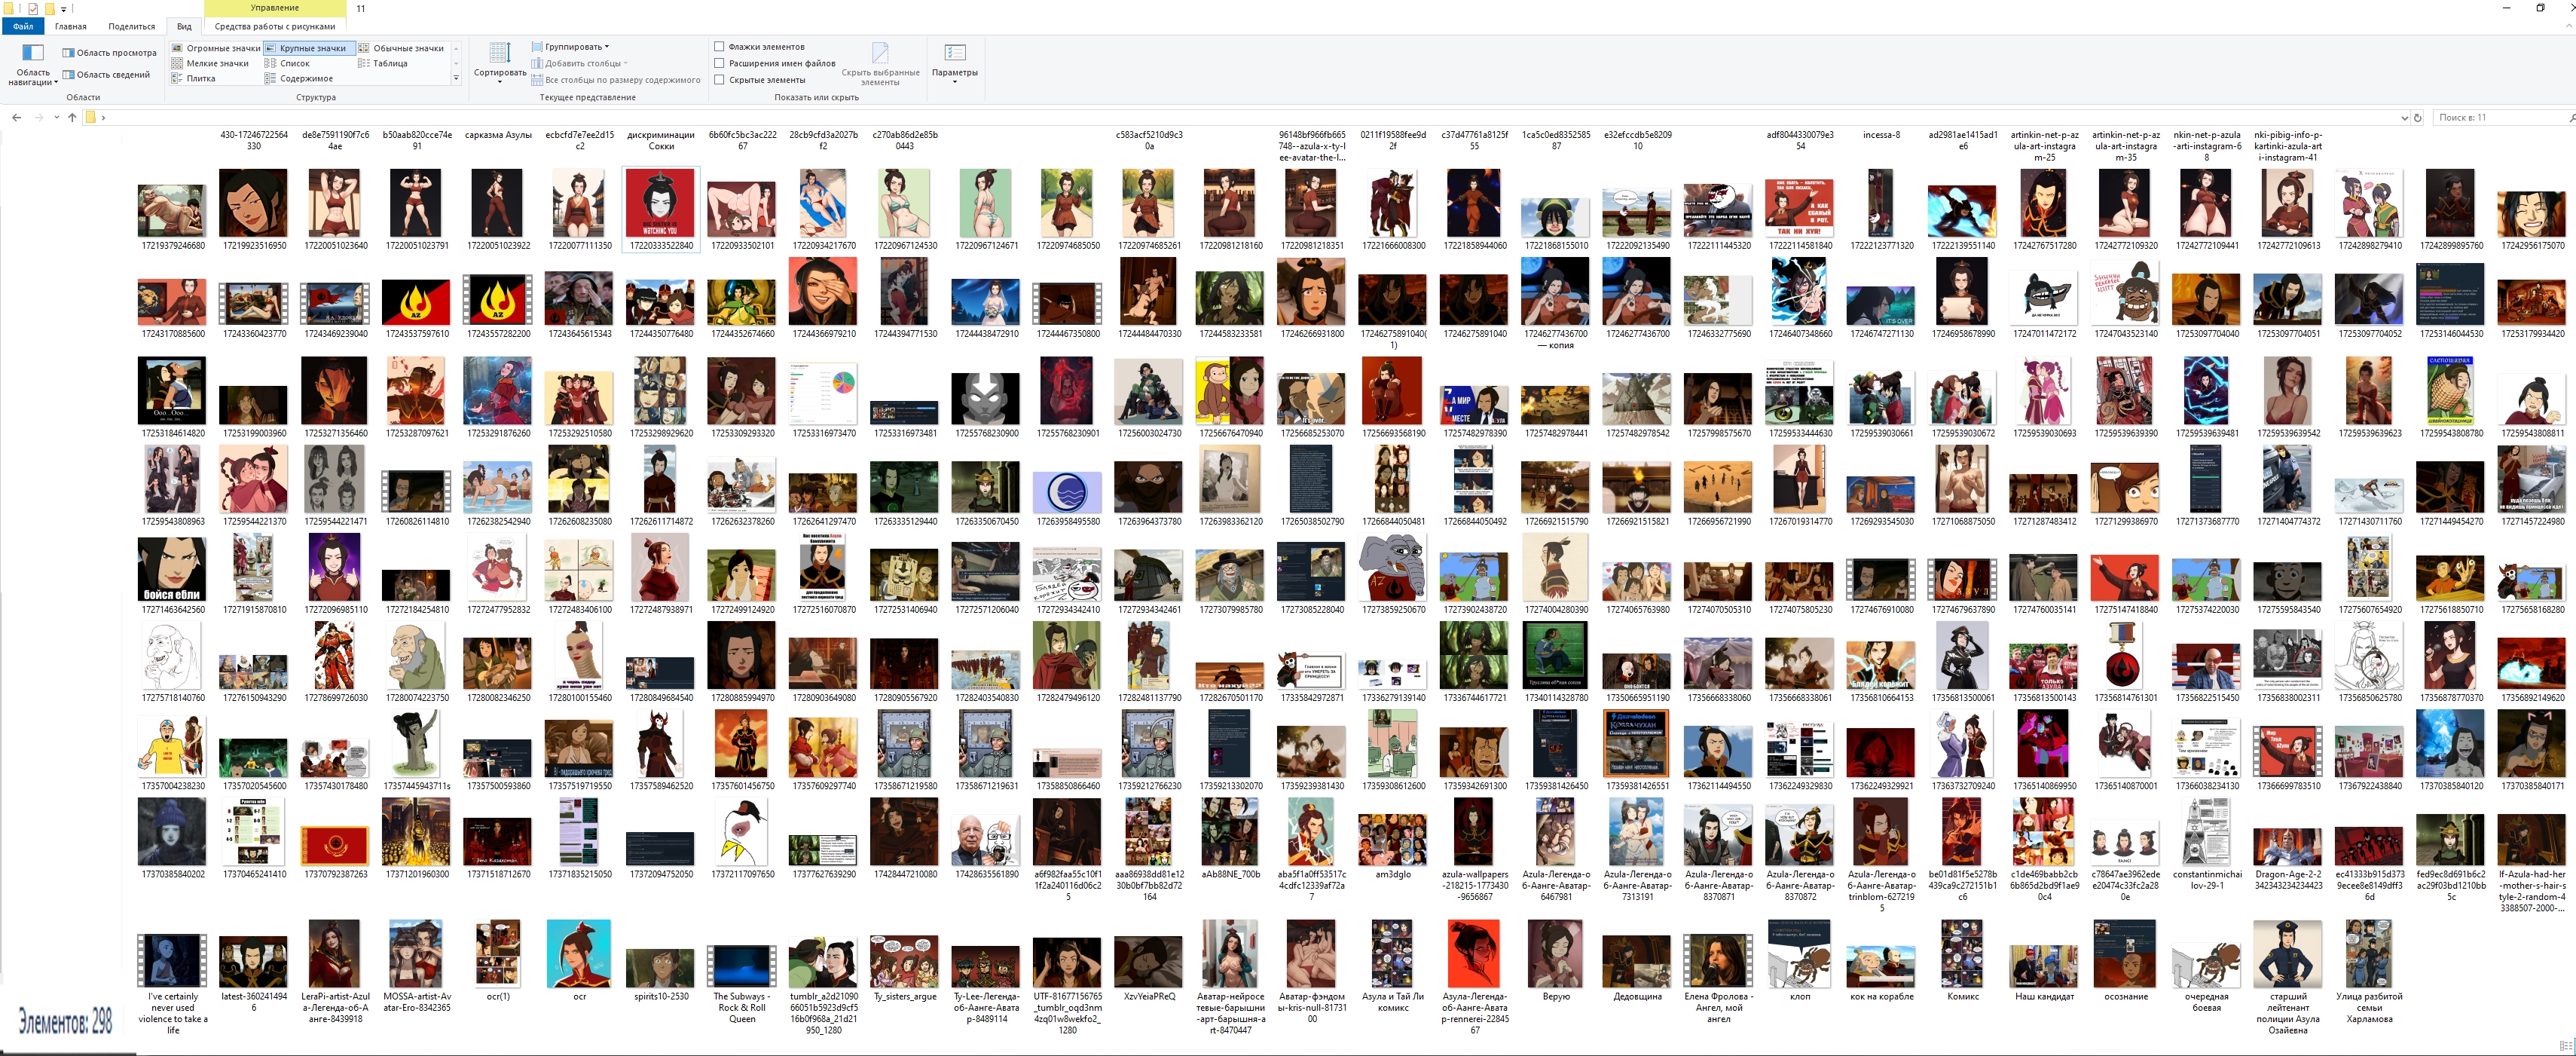Open Customize Quick Access Toolbar dropdown
This screenshot has height=1056, width=2576.
click(x=64, y=8)
